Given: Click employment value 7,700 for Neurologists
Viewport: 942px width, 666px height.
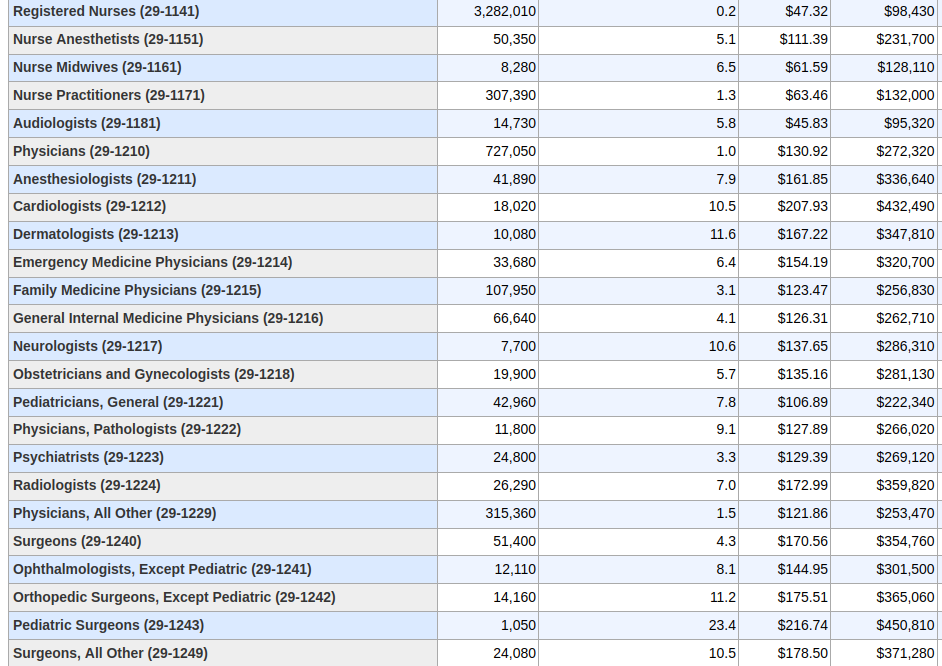Looking at the screenshot, I should [x=518, y=347].
